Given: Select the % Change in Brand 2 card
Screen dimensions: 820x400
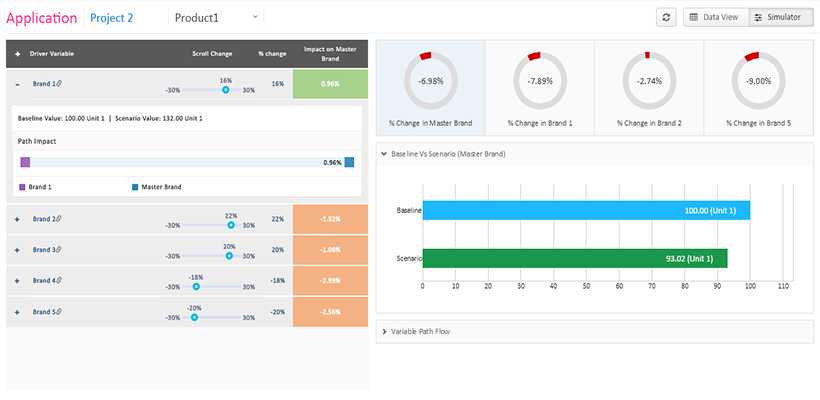Looking at the screenshot, I should (649, 87).
